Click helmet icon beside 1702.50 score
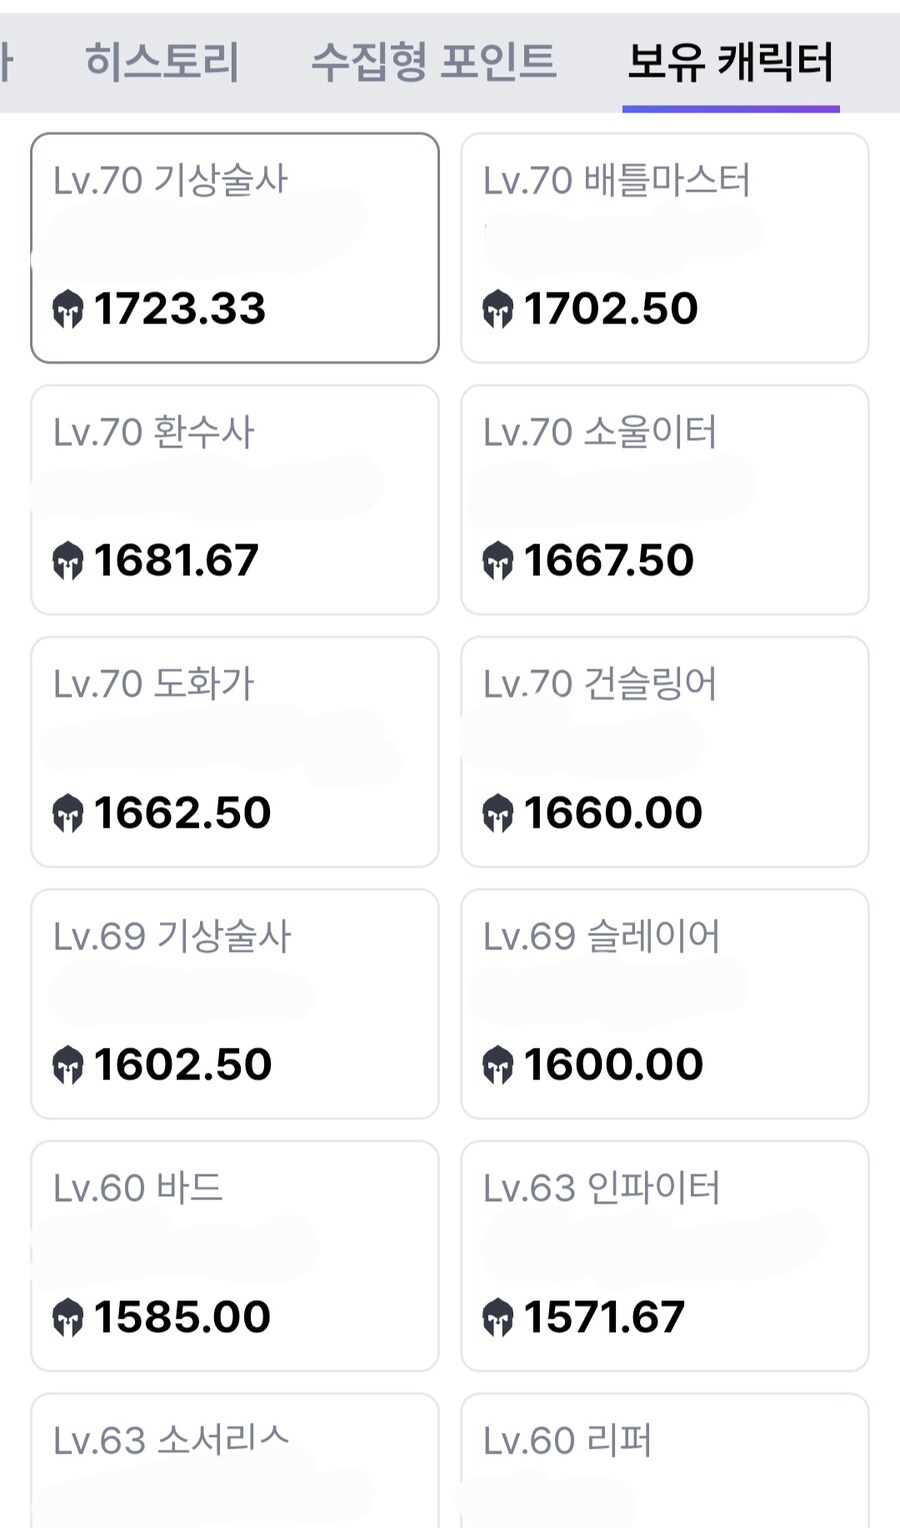The width and height of the screenshot is (900, 1528). click(497, 309)
